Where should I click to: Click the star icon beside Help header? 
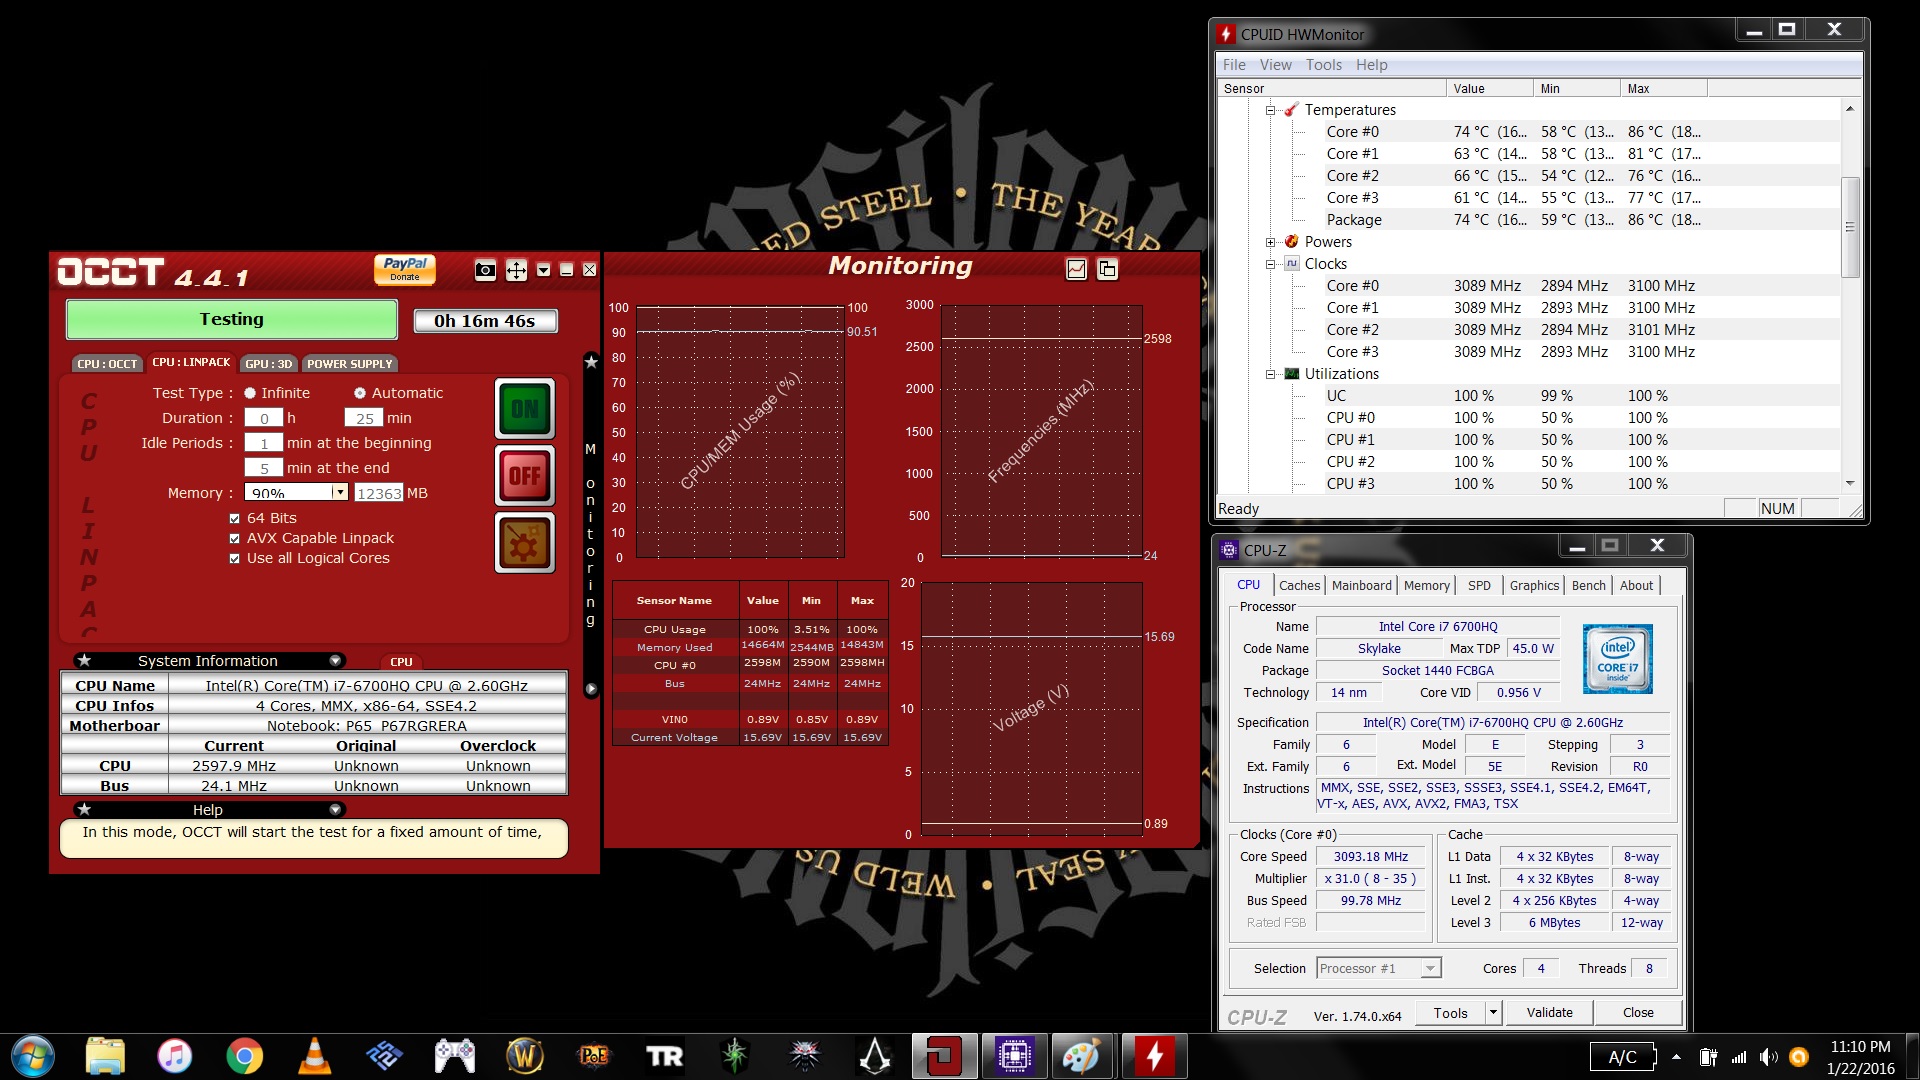click(84, 809)
